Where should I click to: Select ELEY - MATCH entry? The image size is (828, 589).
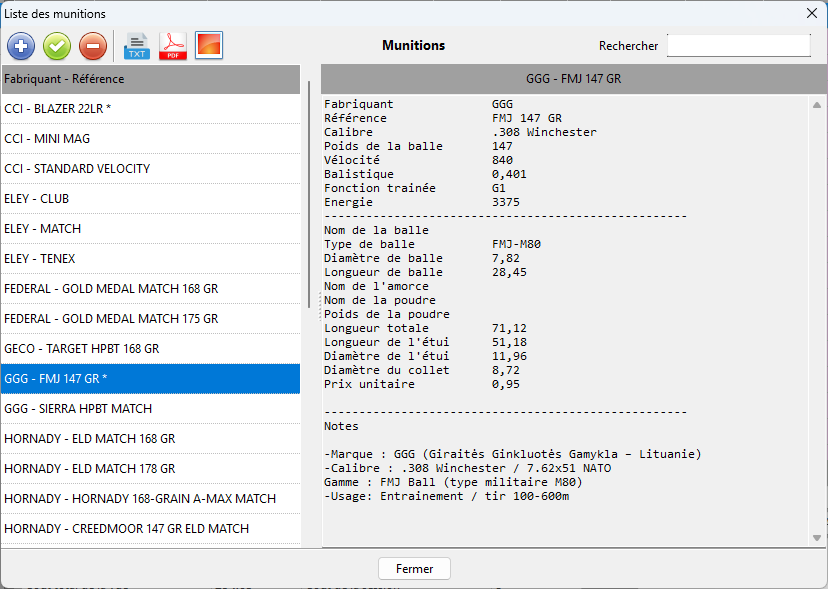click(150, 229)
